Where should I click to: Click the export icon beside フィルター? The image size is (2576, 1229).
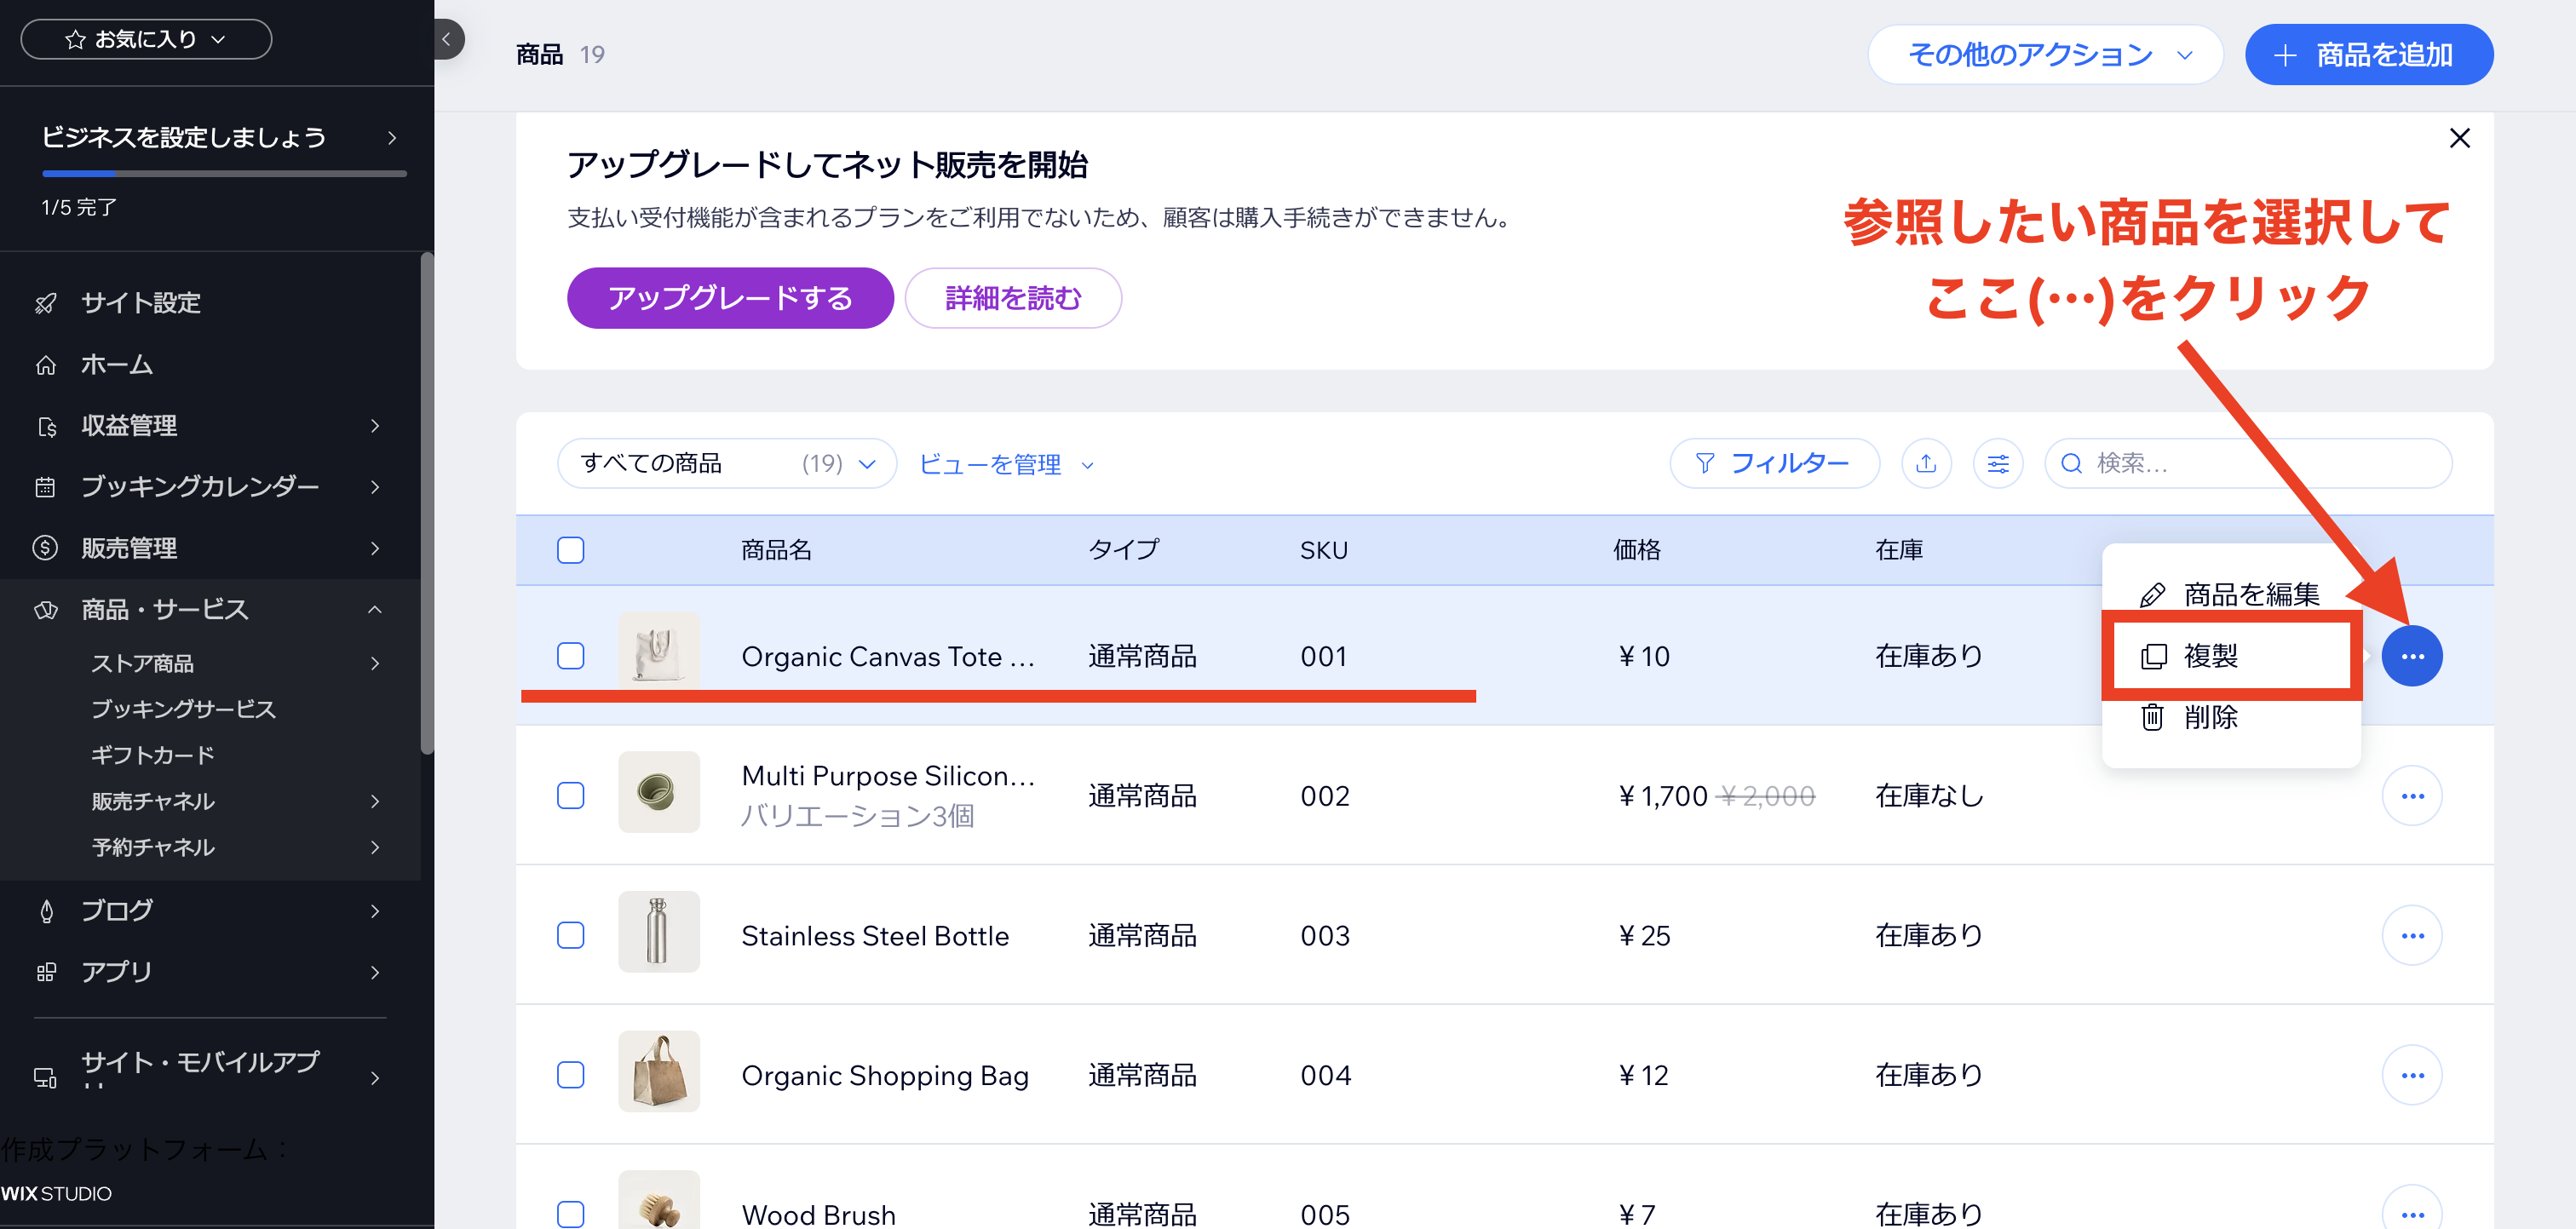1926,463
